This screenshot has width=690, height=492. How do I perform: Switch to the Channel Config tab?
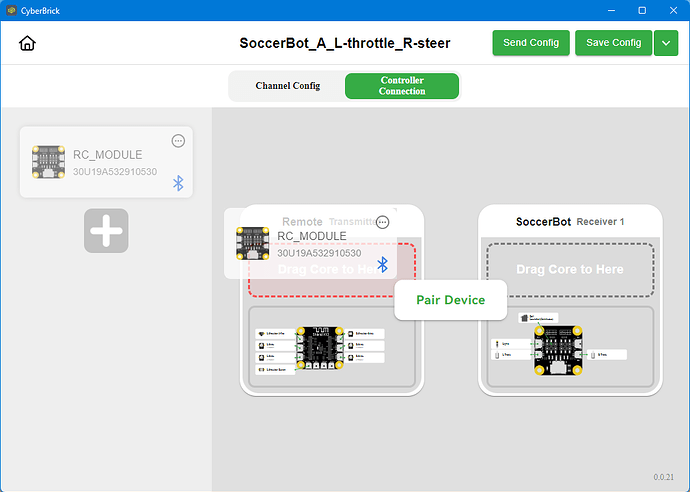pos(287,86)
